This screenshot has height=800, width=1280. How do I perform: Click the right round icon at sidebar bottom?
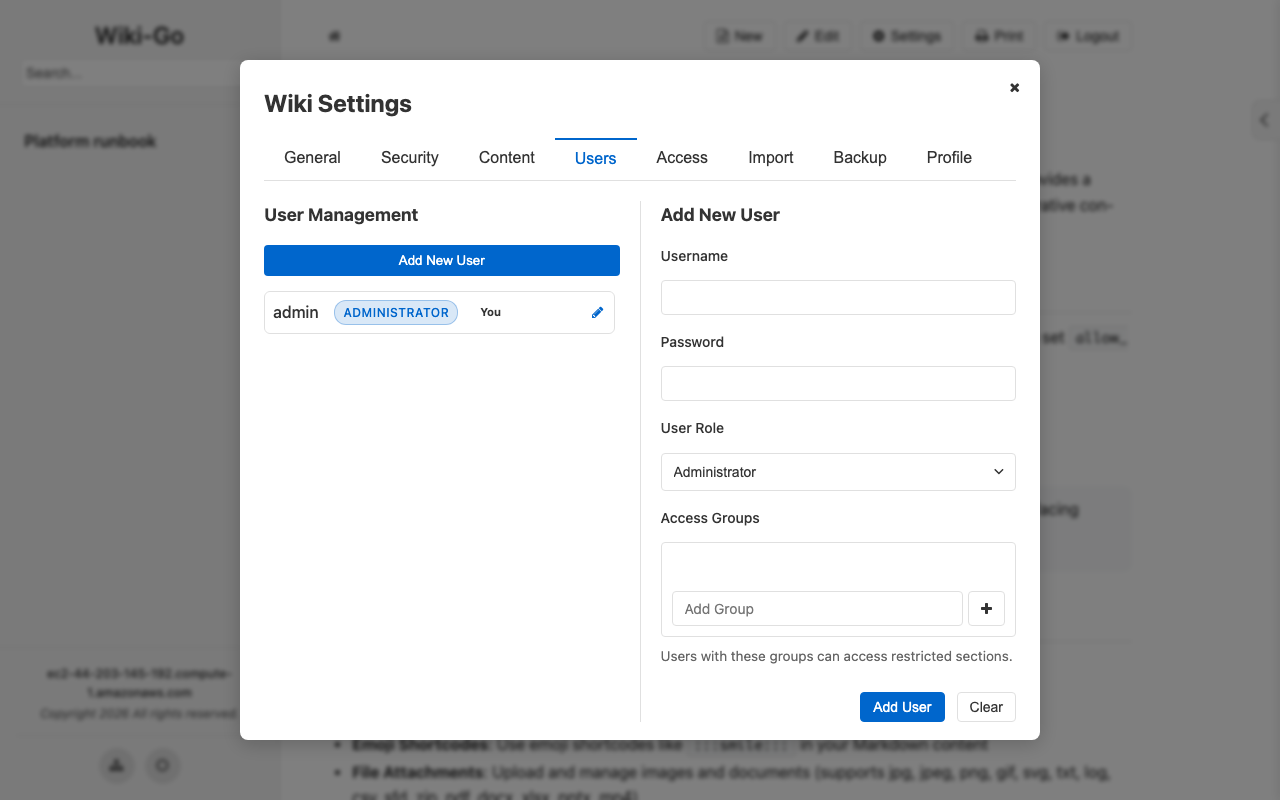coord(163,766)
